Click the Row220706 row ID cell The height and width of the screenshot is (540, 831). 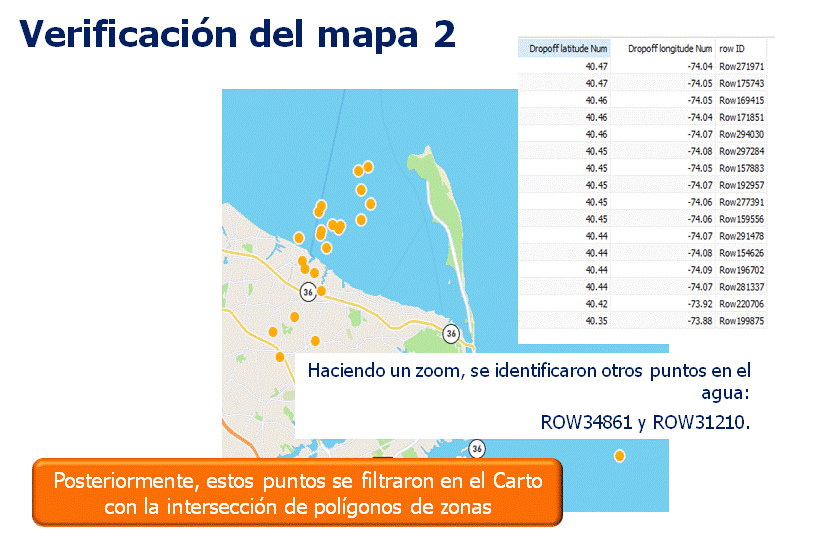click(742, 304)
